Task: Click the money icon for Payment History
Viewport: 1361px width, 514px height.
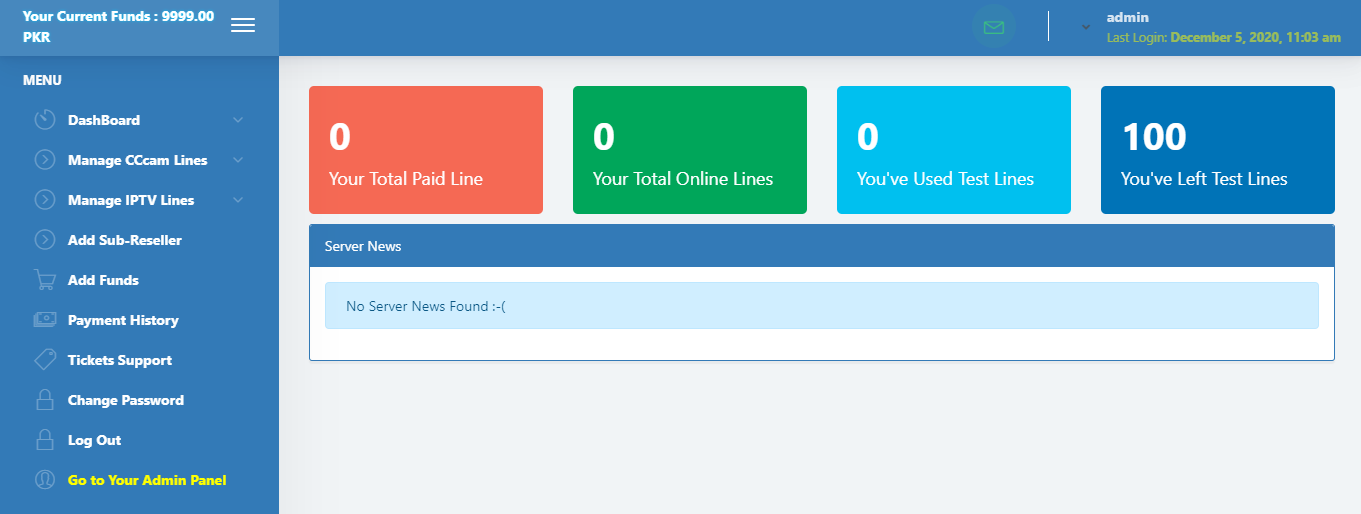Action: pyautogui.click(x=45, y=320)
